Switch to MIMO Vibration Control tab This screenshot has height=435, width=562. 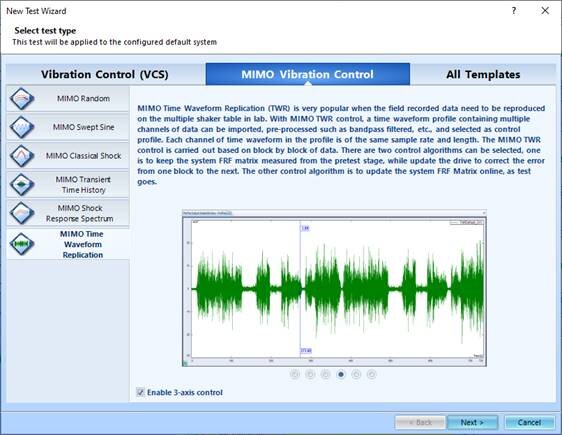(x=308, y=74)
